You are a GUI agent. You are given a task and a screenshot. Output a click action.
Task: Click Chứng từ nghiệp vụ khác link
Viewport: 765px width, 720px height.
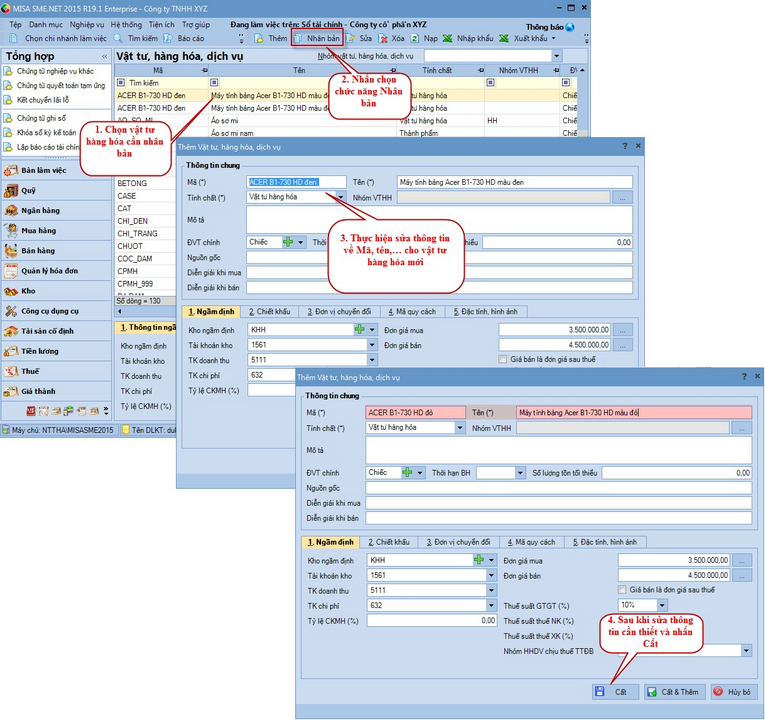pyautogui.click(x=55, y=71)
